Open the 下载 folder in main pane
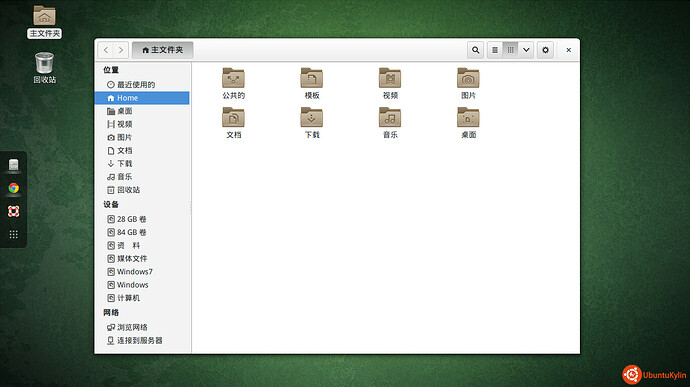The image size is (690, 387). click(x=312, y=123)
